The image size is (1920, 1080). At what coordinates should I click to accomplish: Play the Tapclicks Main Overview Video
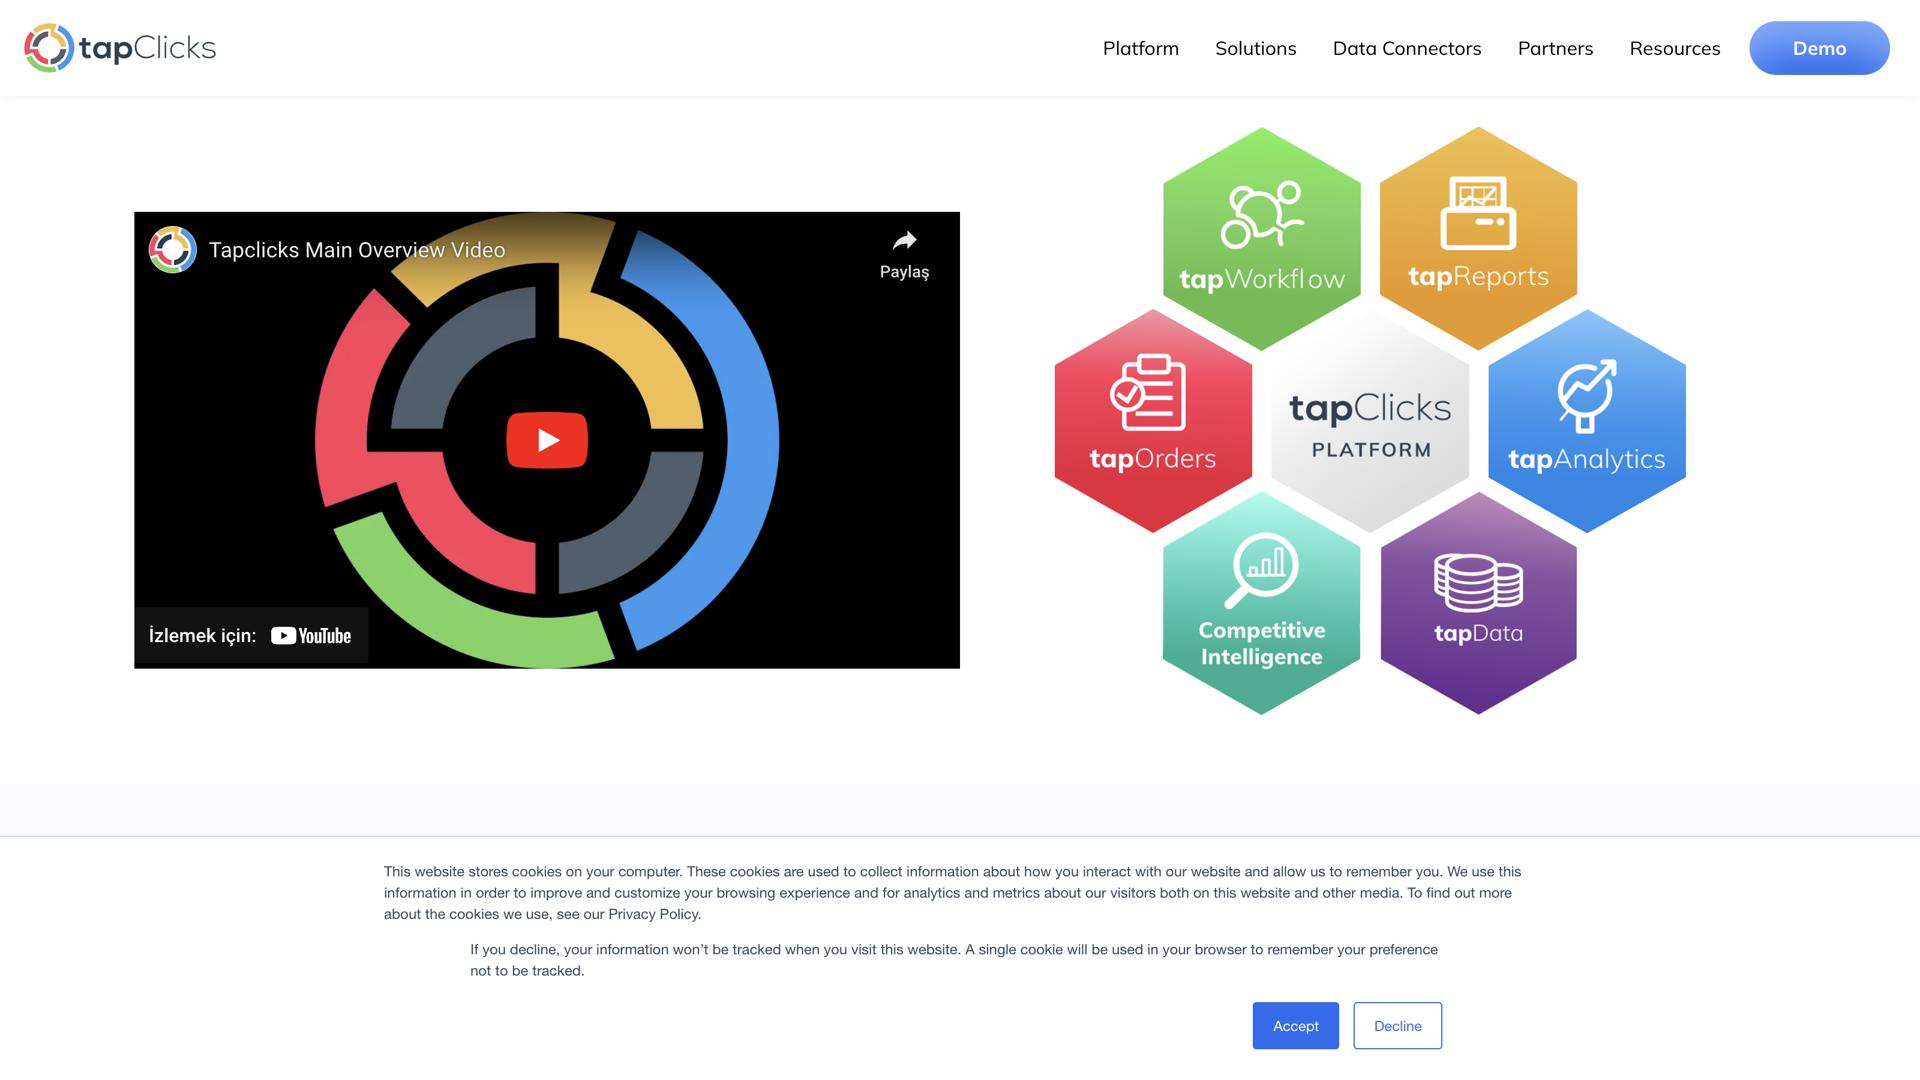(546, 439)
